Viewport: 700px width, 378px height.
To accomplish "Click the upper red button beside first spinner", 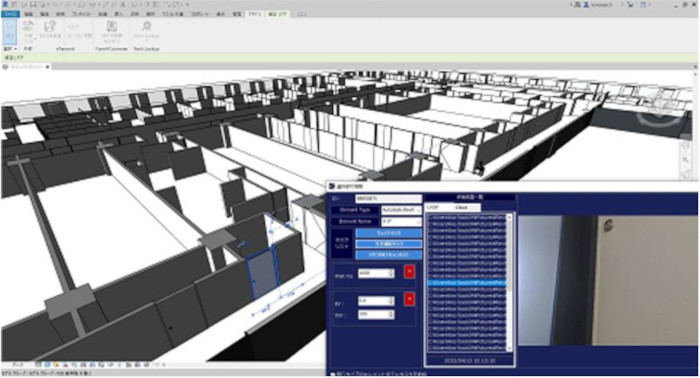I will click(x=409, y=271).
